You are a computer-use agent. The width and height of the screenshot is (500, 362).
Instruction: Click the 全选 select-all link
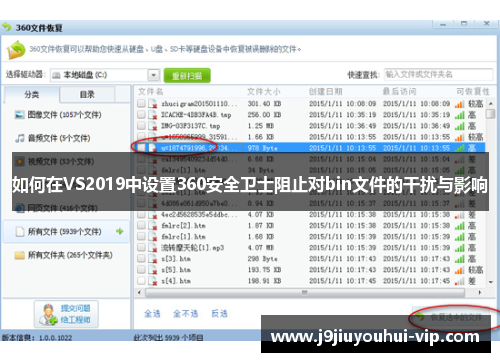[152, 313]
